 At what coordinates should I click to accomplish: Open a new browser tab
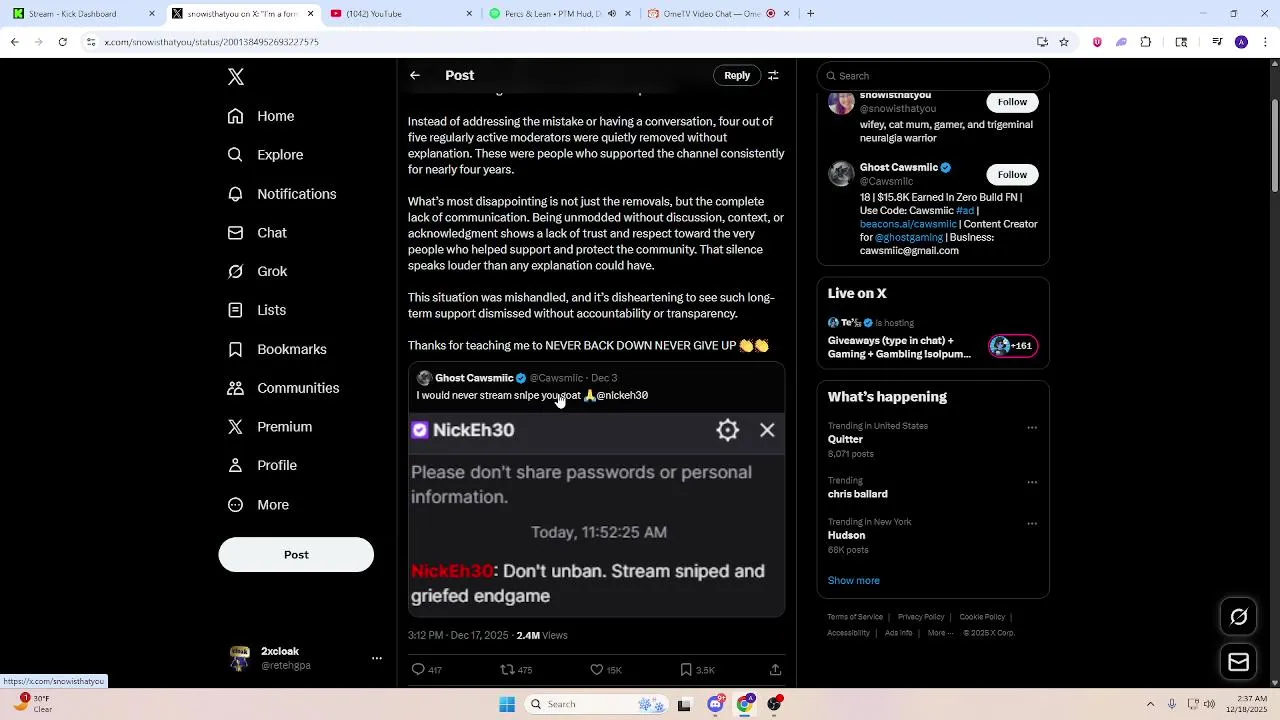(810, 14)
